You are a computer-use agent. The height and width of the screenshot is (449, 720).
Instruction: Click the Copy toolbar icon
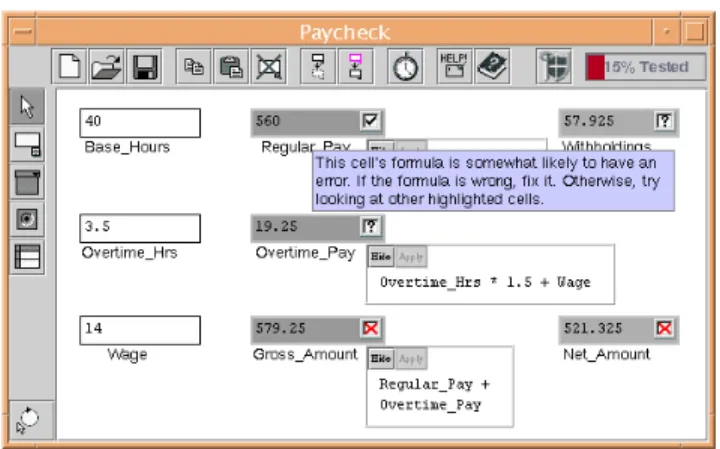click(194, 67)
